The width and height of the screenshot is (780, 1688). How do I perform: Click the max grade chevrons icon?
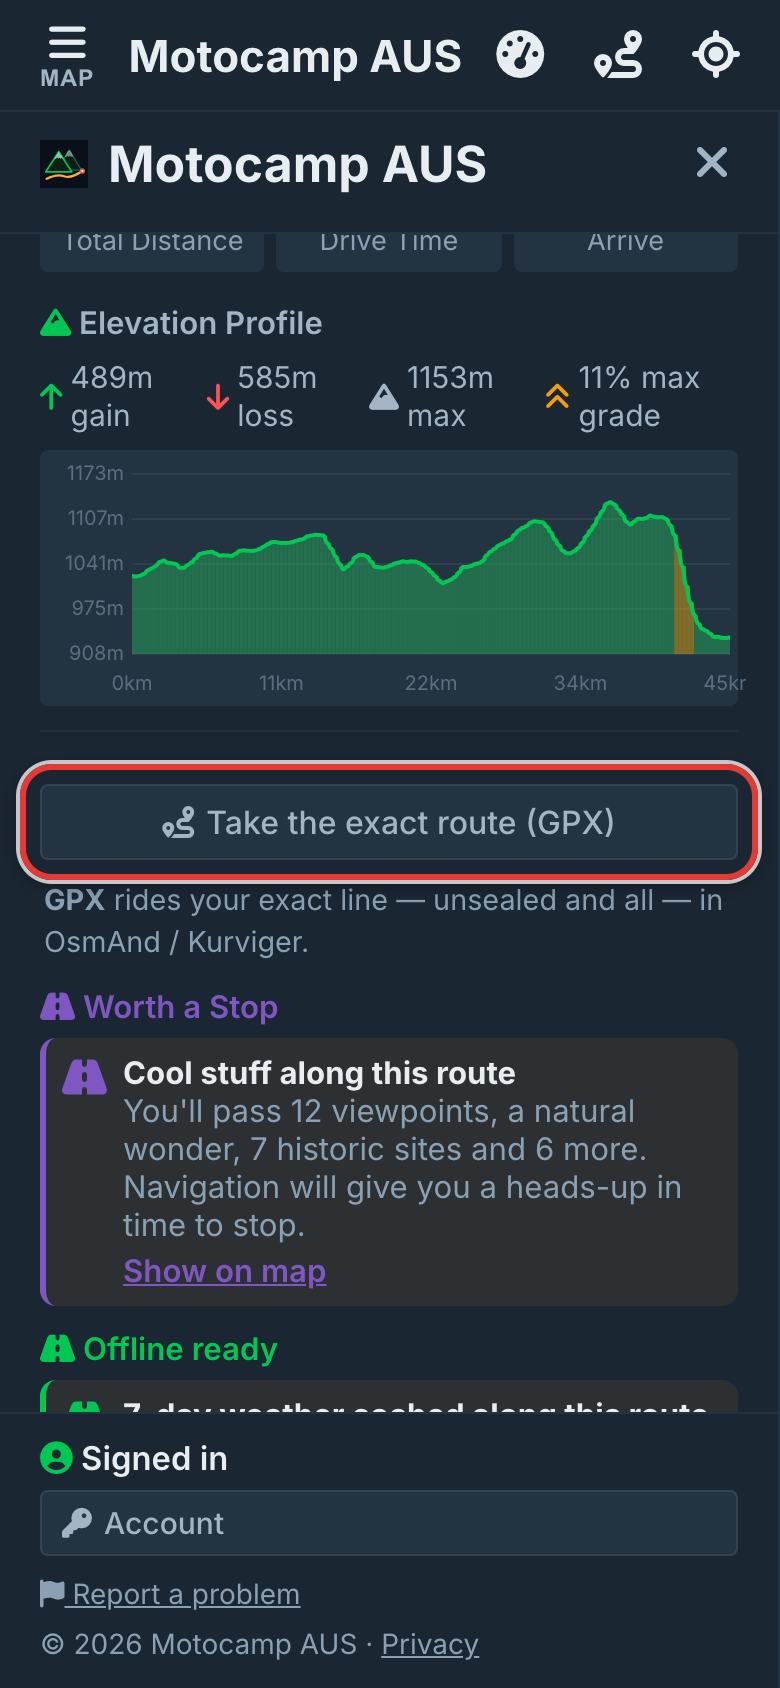point(557,397)
